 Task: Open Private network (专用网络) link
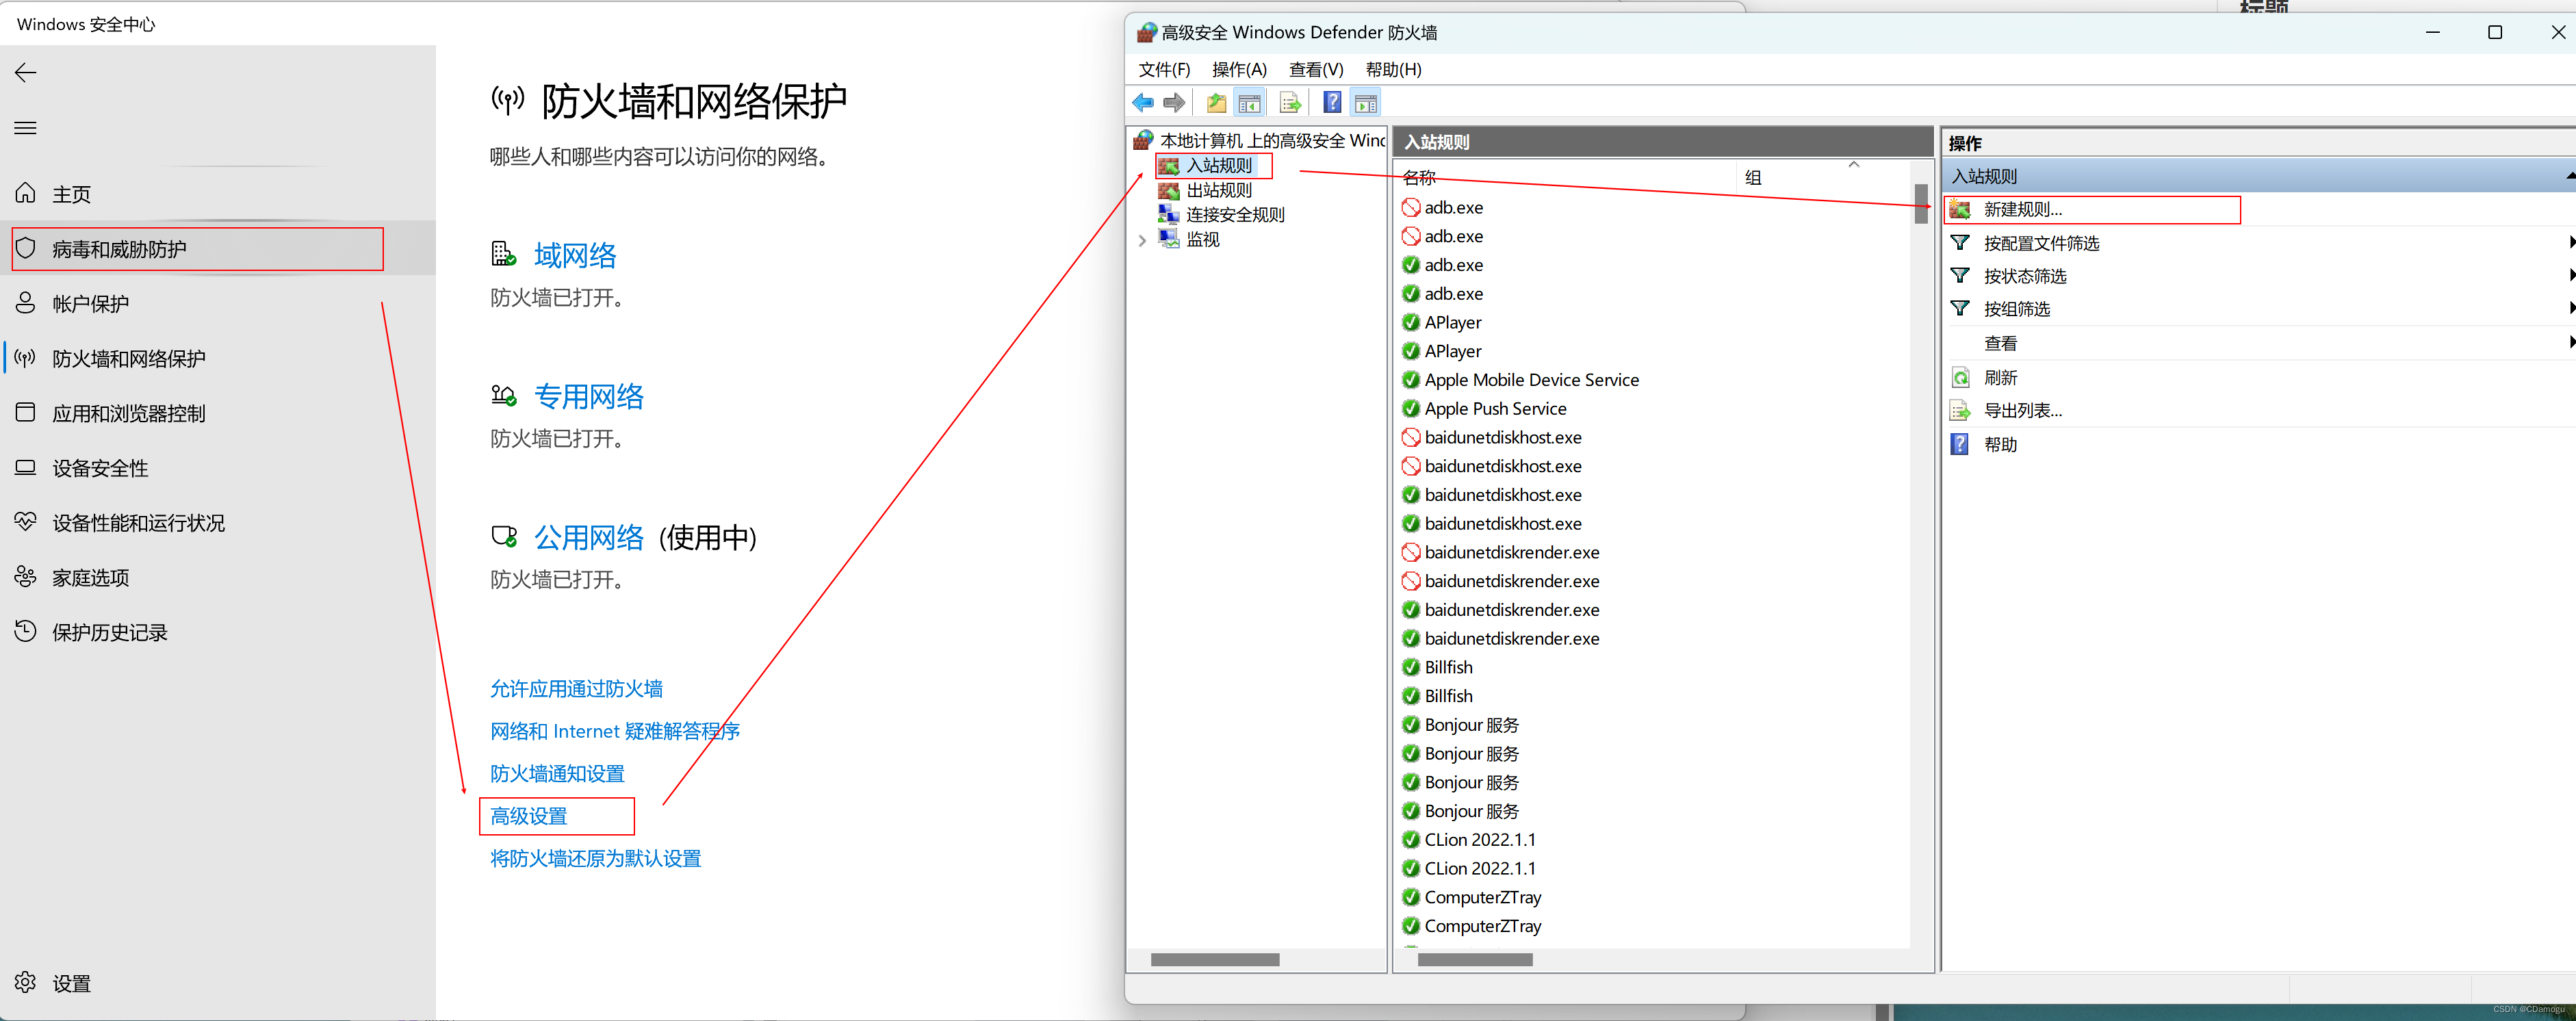pyautogui.click(x=589, y=396)
